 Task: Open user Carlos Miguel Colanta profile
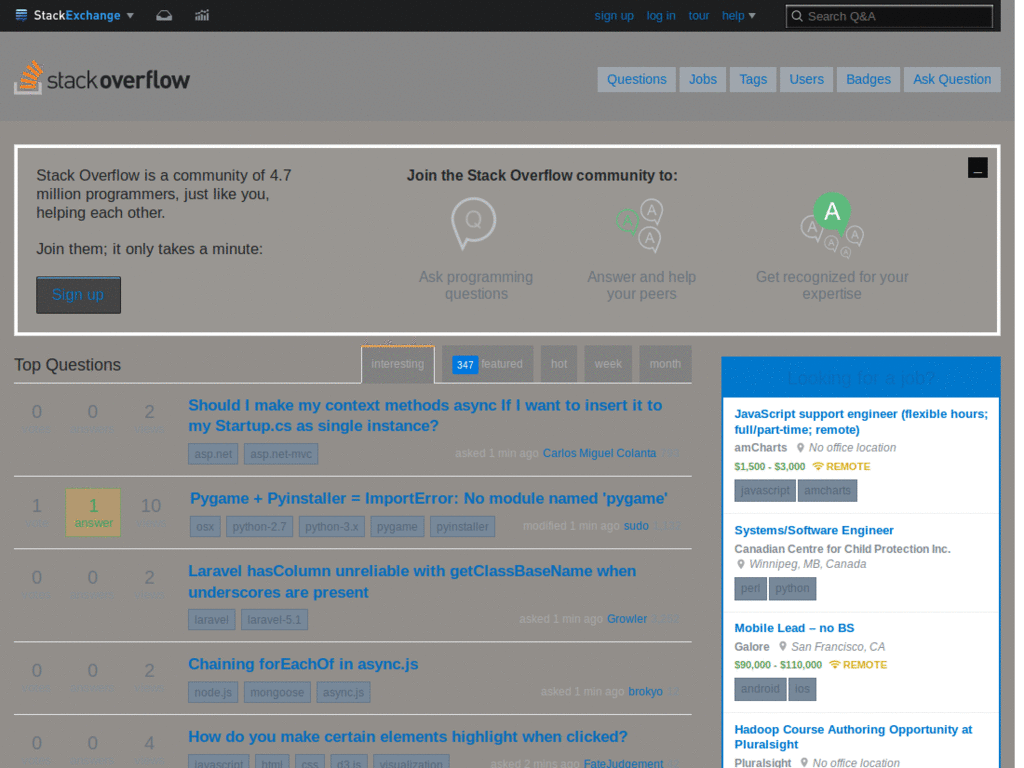599,453
